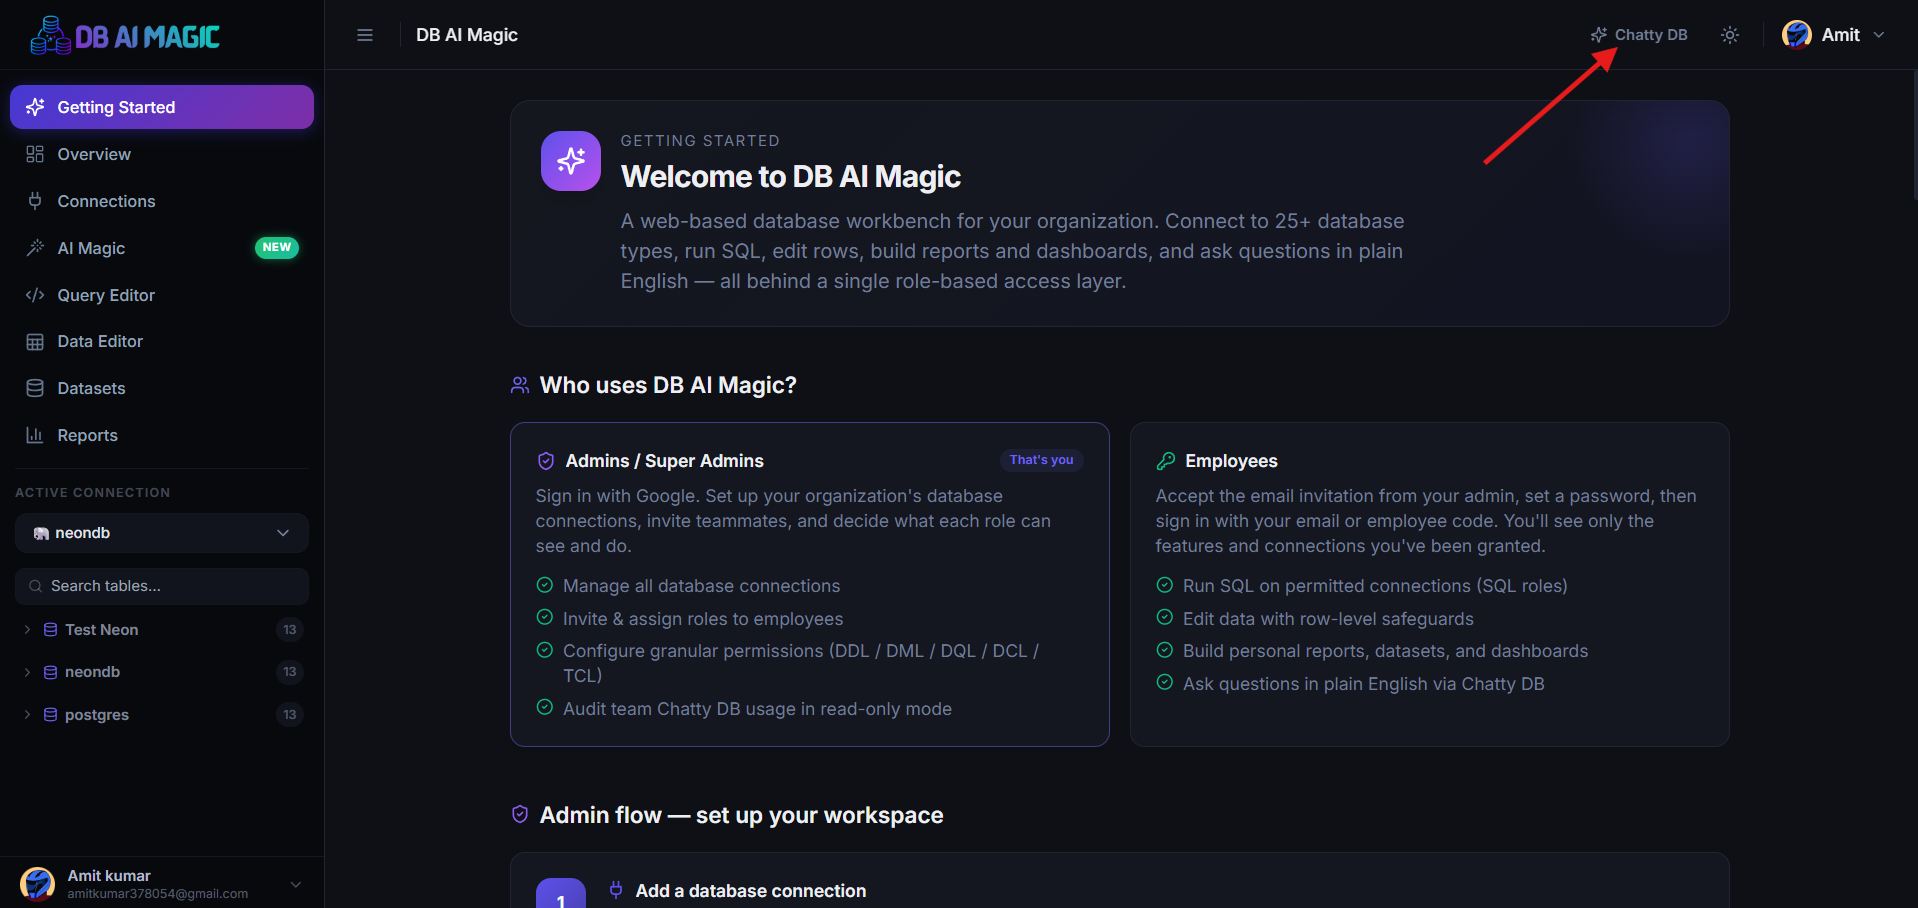Viewport: 1918px width, 908px height.
Task: Expand the postgres database tree
Action: pos(27,715)
